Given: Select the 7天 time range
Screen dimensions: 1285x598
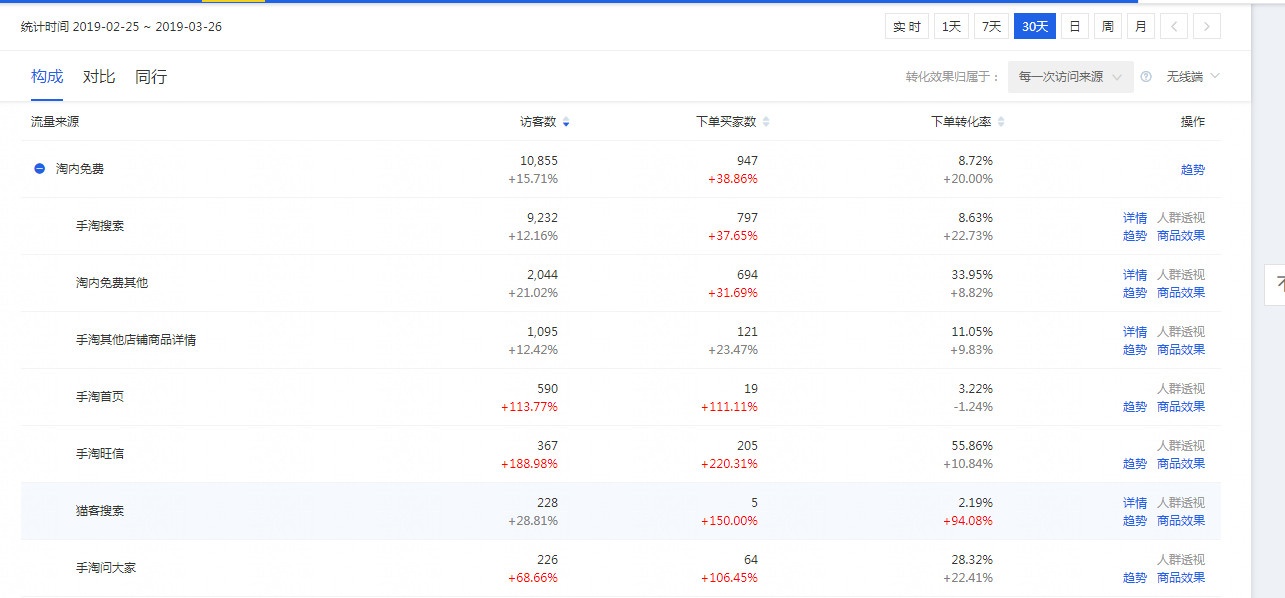Looking at the screenshot, I should pyautogui.click(x=990, y=25).
